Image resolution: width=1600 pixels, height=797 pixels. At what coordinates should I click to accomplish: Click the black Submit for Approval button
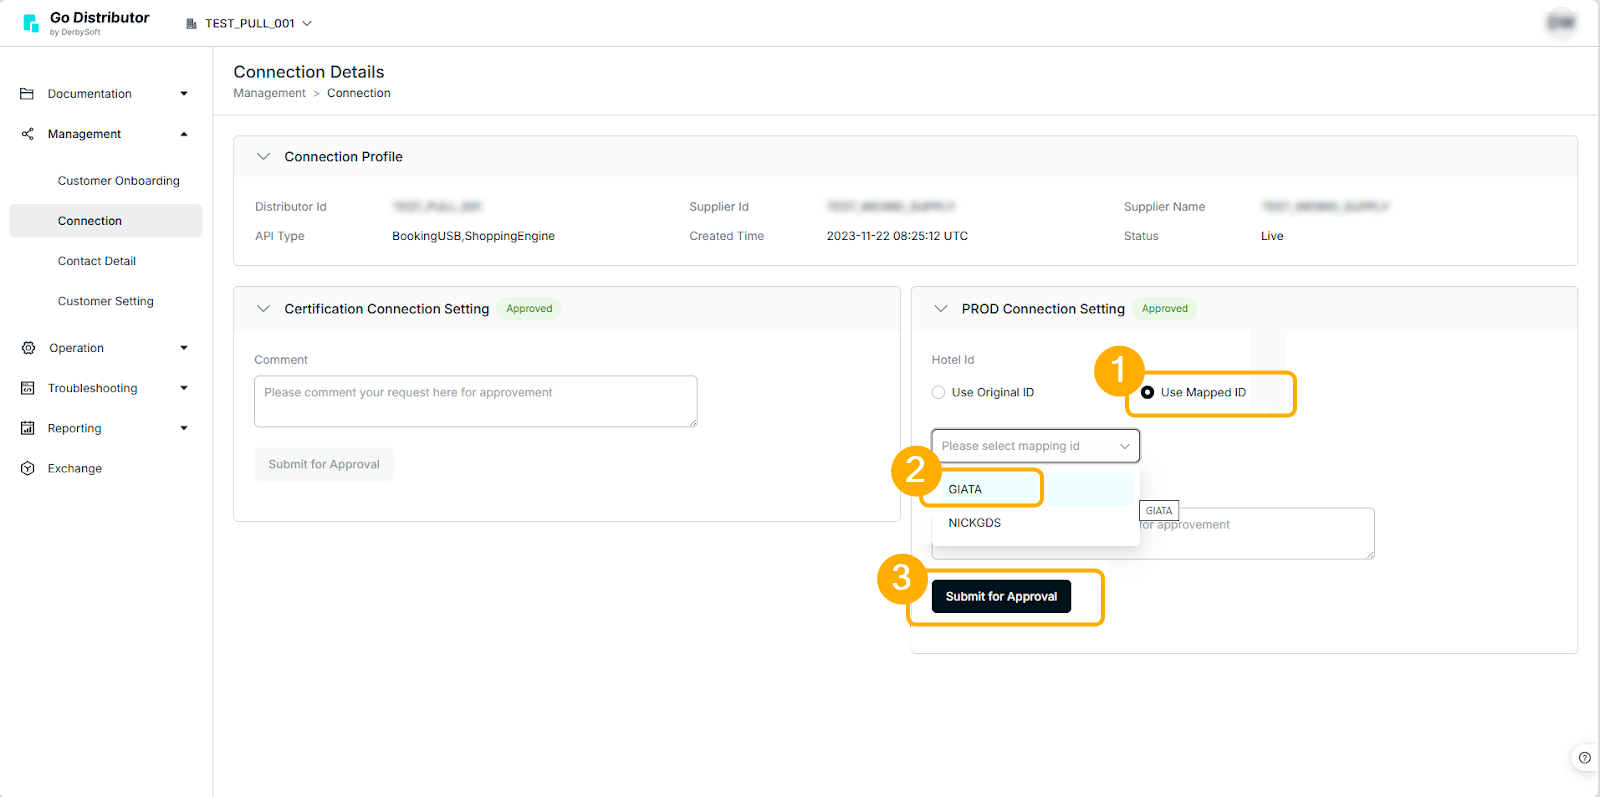coord(1001,596)
